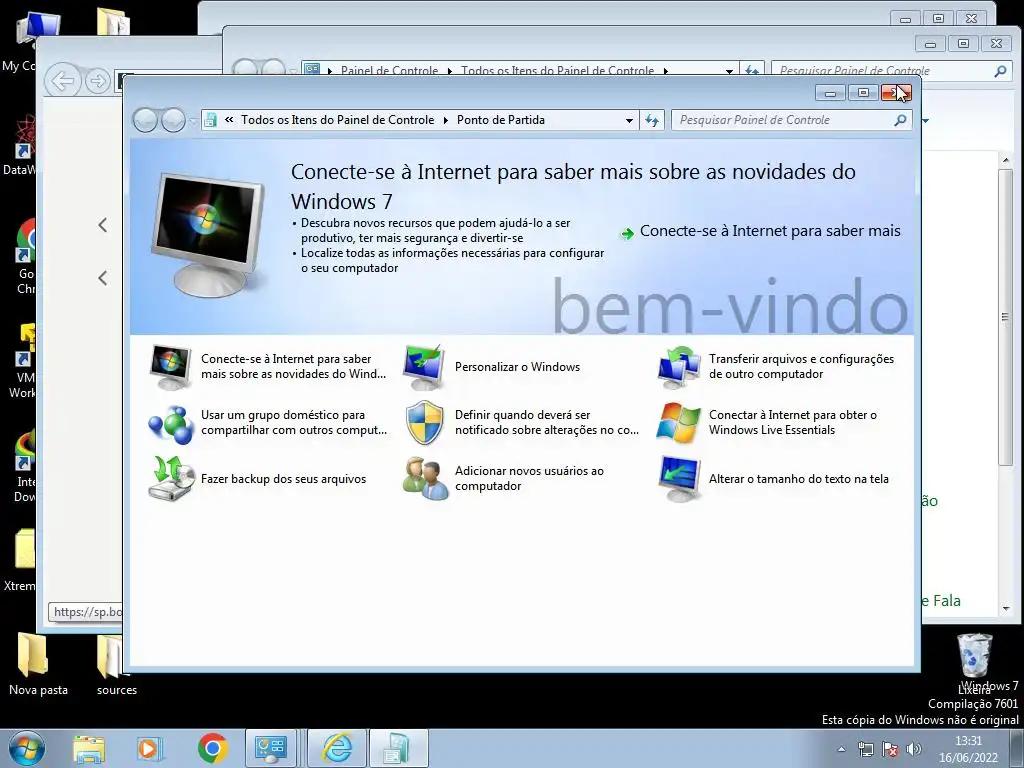The width and height of the screenshot is (1024, 768).
Task: Open the homegroup (grupo doméstico) icon
Action: [x=170, y=423]
